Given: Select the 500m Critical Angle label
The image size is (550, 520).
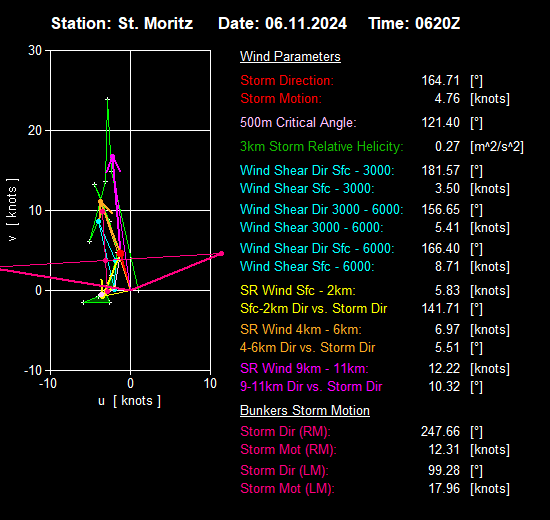Looking at the screenshot, I should click(x=298, y=122).
